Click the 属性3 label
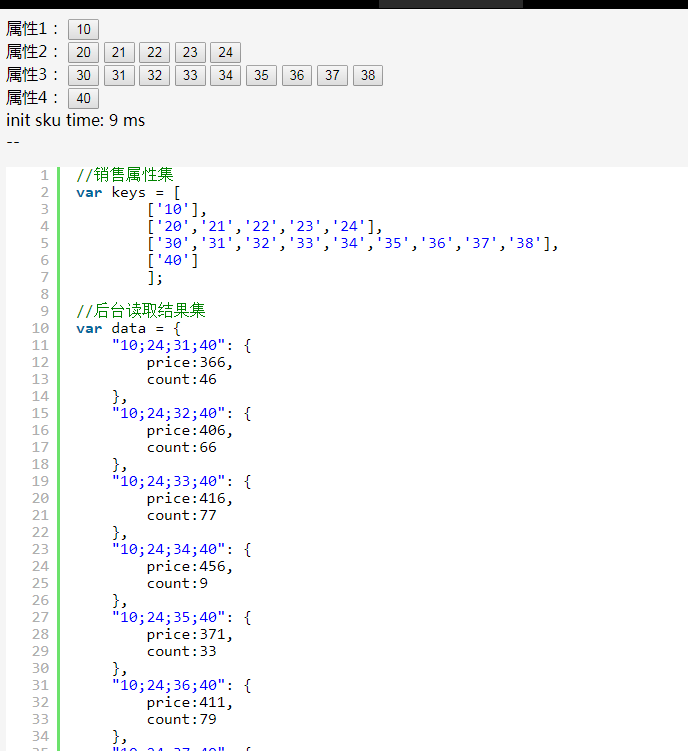Image resolution: width=688 pixels, height=751 pixels. (x=32, y=75)
